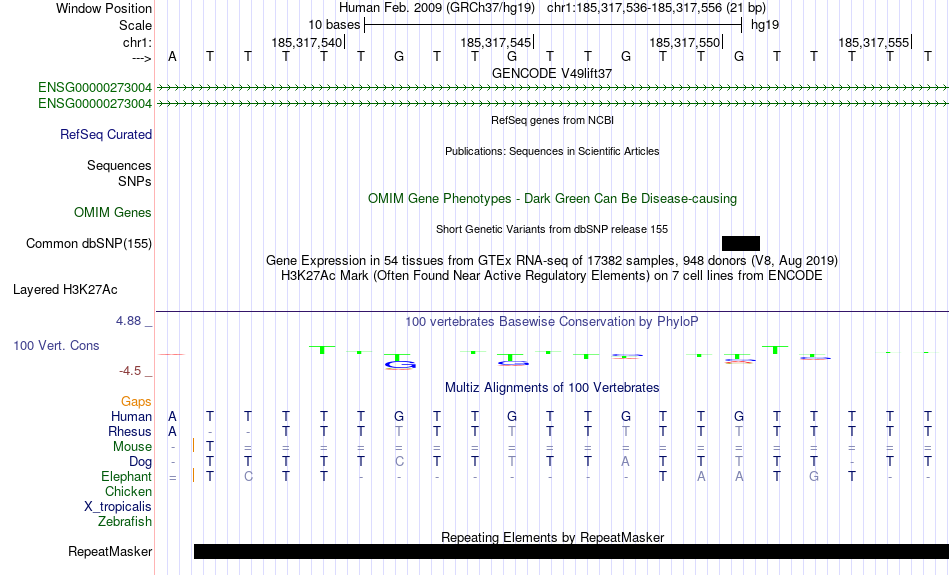Click the Common dbSNP(155) track label

89,244
